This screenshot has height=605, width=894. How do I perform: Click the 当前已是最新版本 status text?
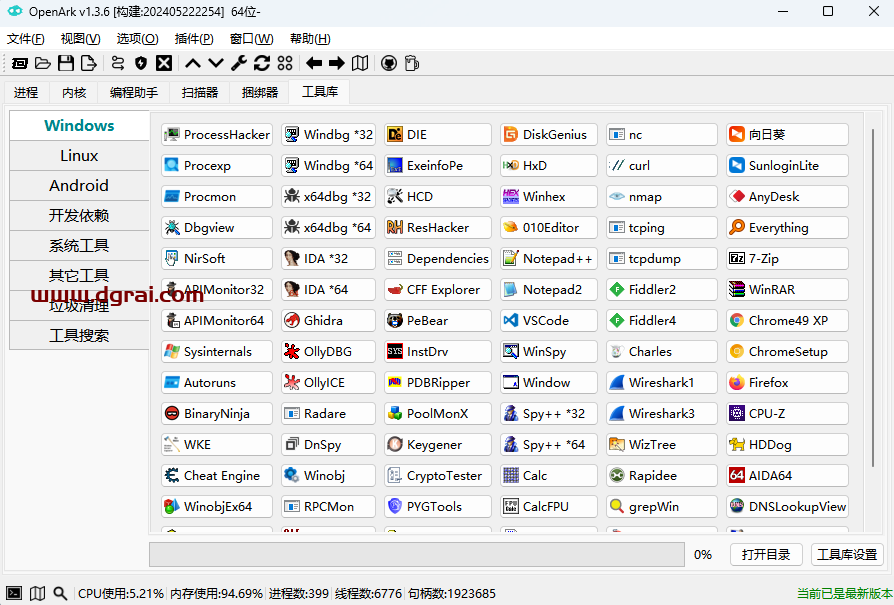coord(844,594)
